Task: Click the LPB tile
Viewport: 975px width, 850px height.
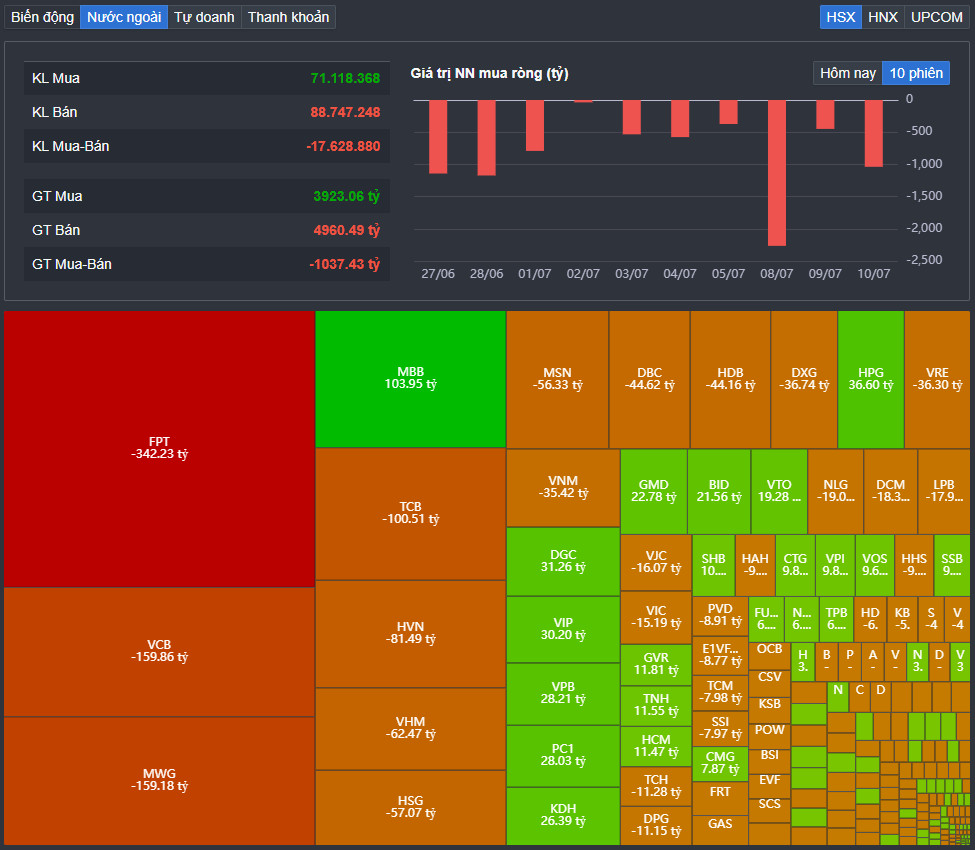Action: pyautogui.click(x=944, y=491)
